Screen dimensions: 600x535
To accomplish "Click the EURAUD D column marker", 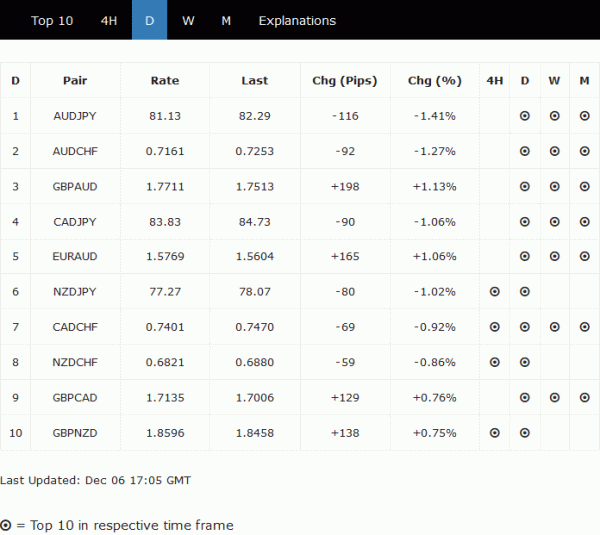I will coord(525,256).
